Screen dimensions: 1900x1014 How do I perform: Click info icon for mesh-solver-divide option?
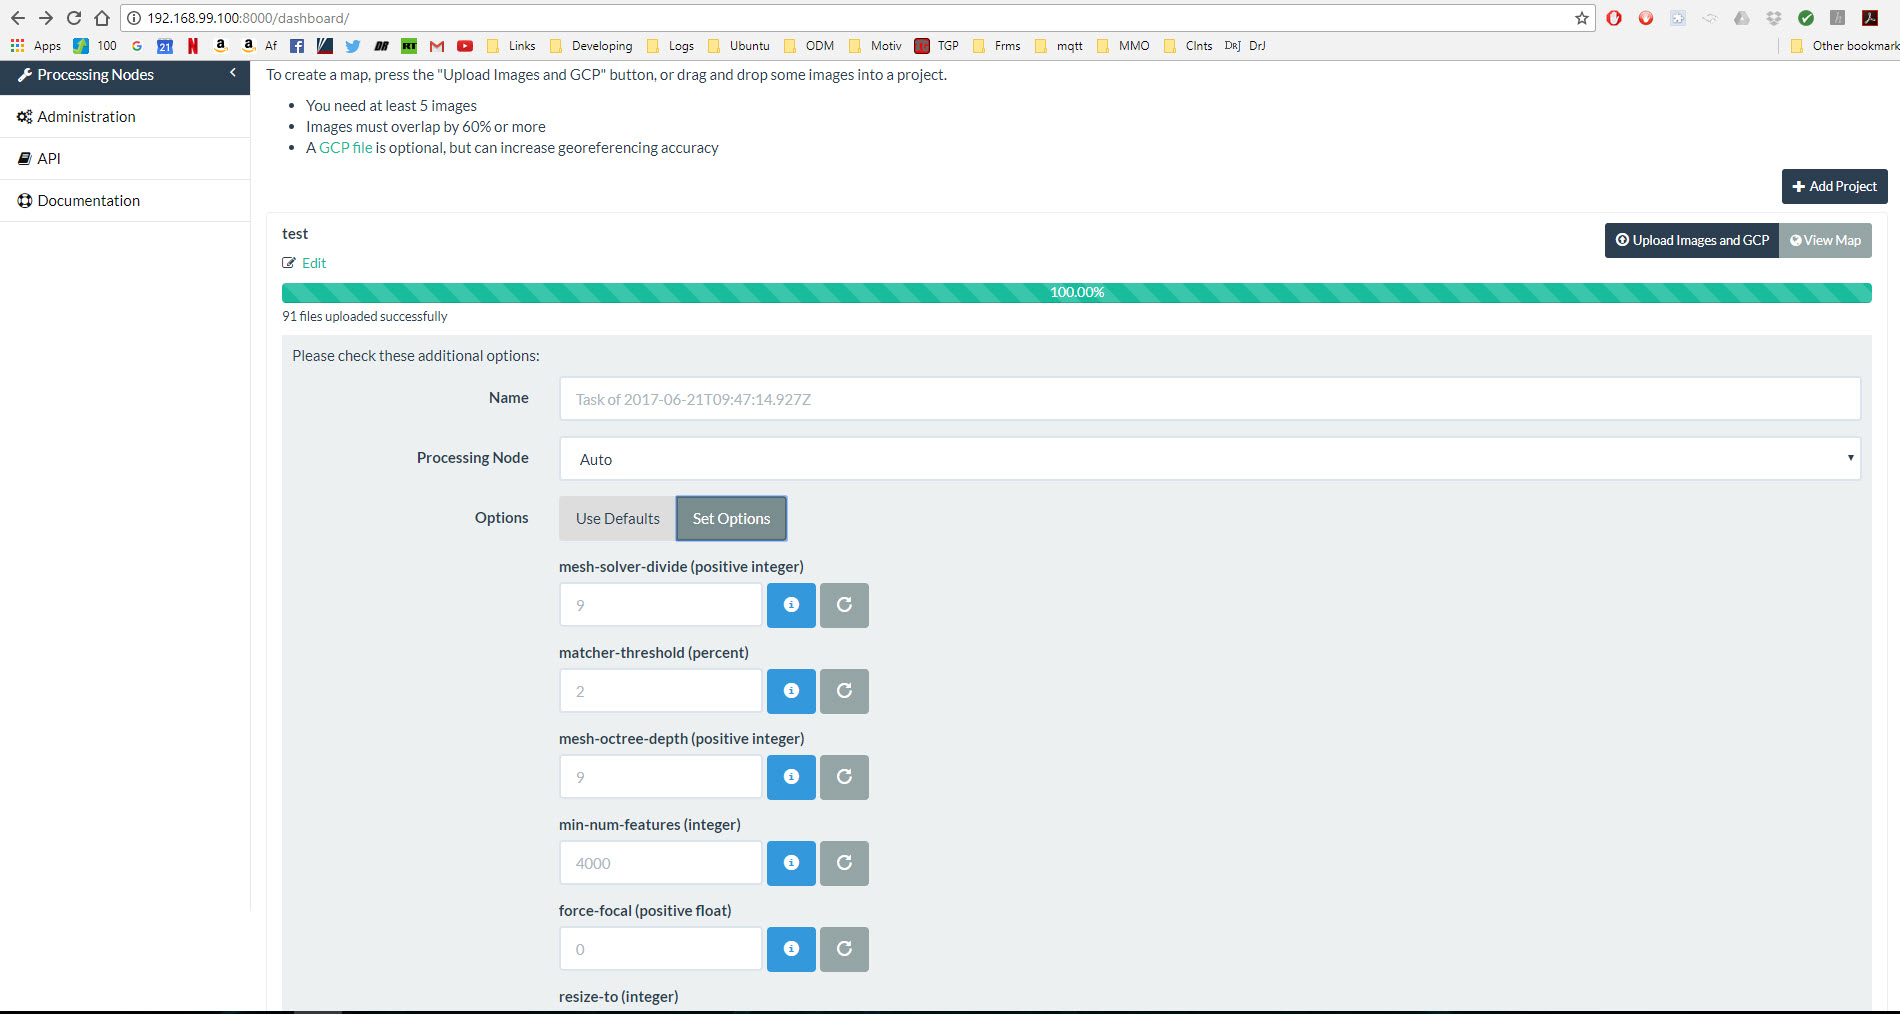point(791,605)
